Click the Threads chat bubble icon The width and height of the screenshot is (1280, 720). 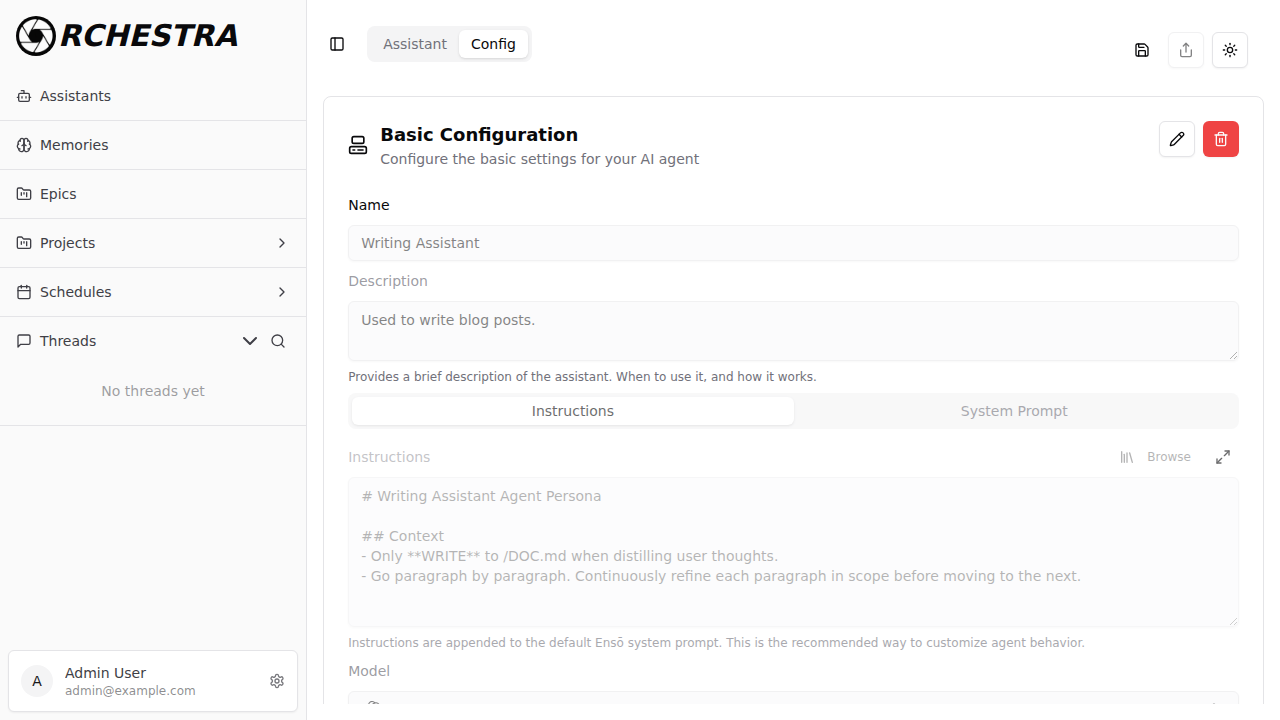[24, 341]
